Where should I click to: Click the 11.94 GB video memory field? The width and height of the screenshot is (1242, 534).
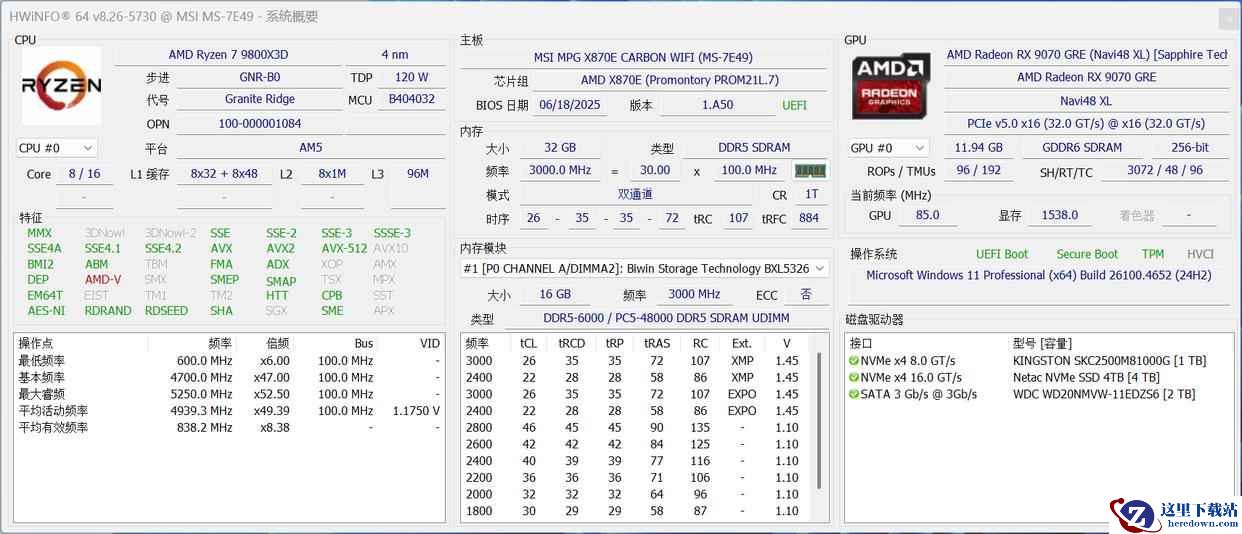pos(978,148)
